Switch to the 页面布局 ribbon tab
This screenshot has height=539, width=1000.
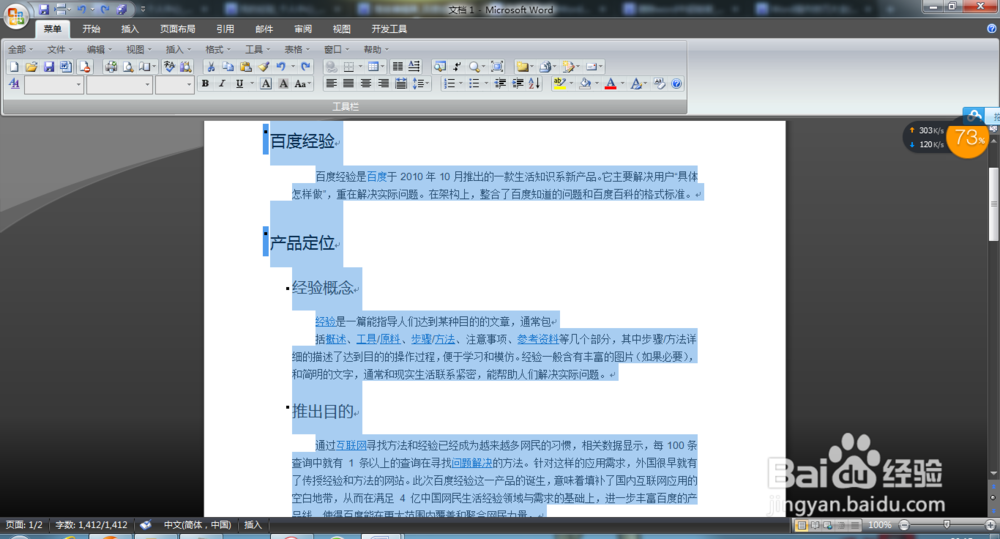[177, 29]
